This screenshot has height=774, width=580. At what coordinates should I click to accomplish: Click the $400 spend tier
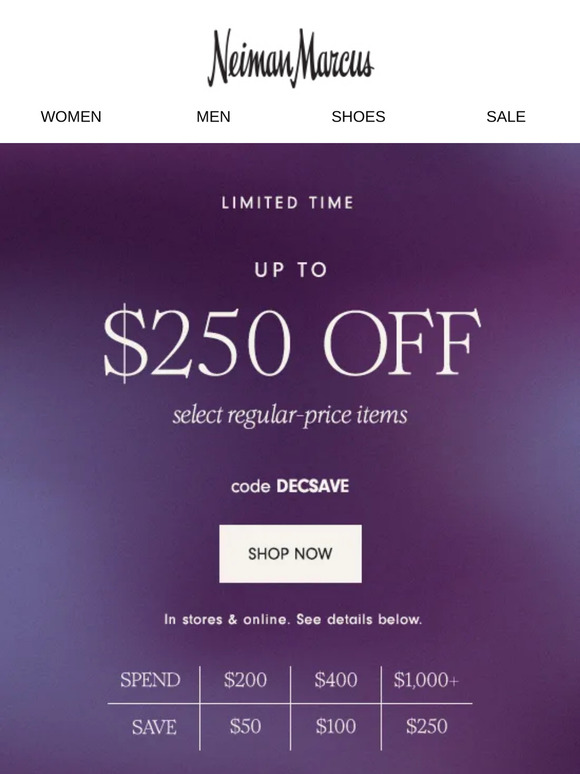(x=336, y=680)
